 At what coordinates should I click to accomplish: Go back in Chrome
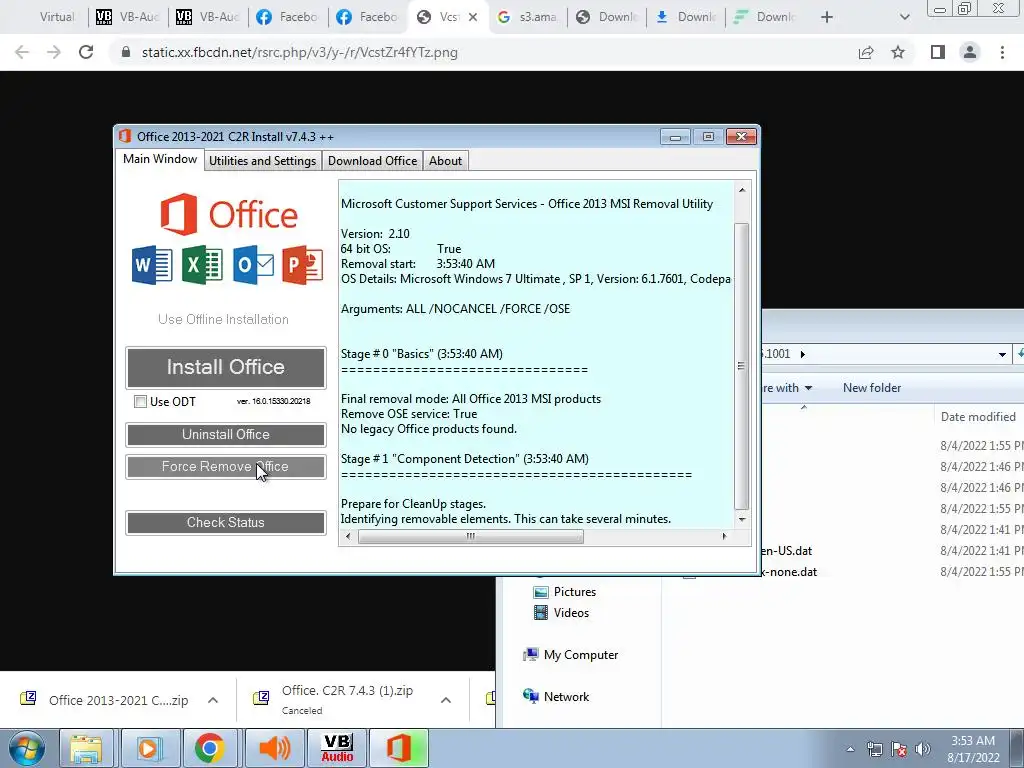coord(22,52)
